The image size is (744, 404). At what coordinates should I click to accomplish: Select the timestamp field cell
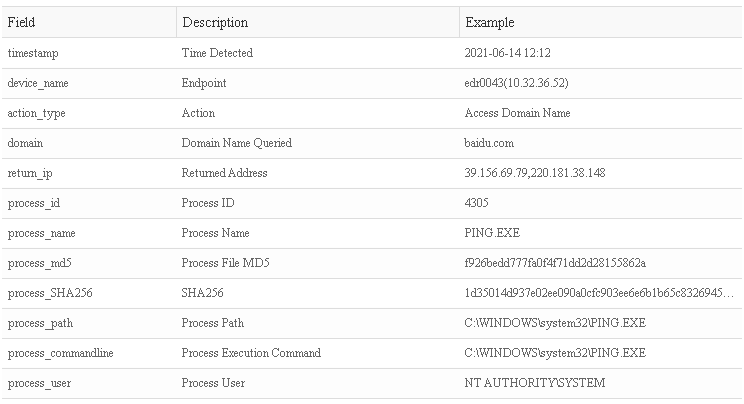pos(34,53)
